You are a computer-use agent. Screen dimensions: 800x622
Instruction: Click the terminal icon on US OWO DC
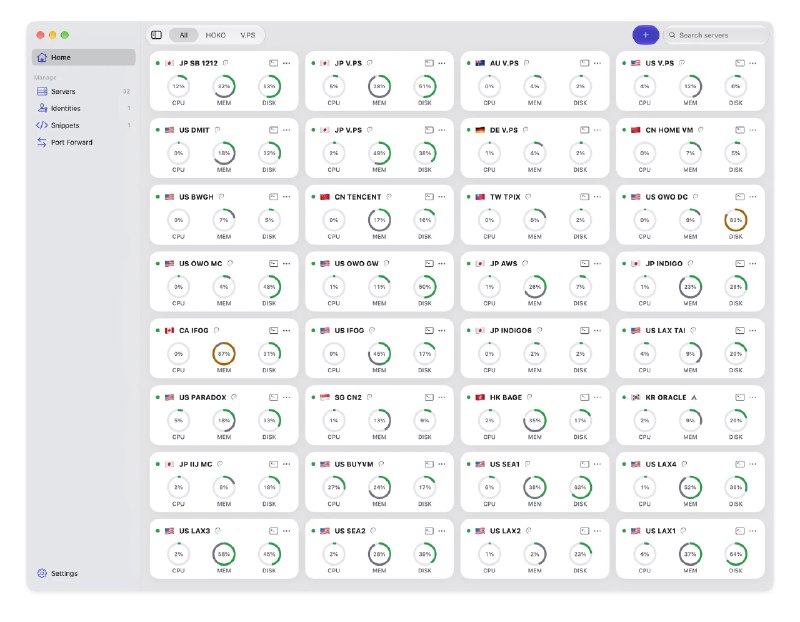(740, 197)
